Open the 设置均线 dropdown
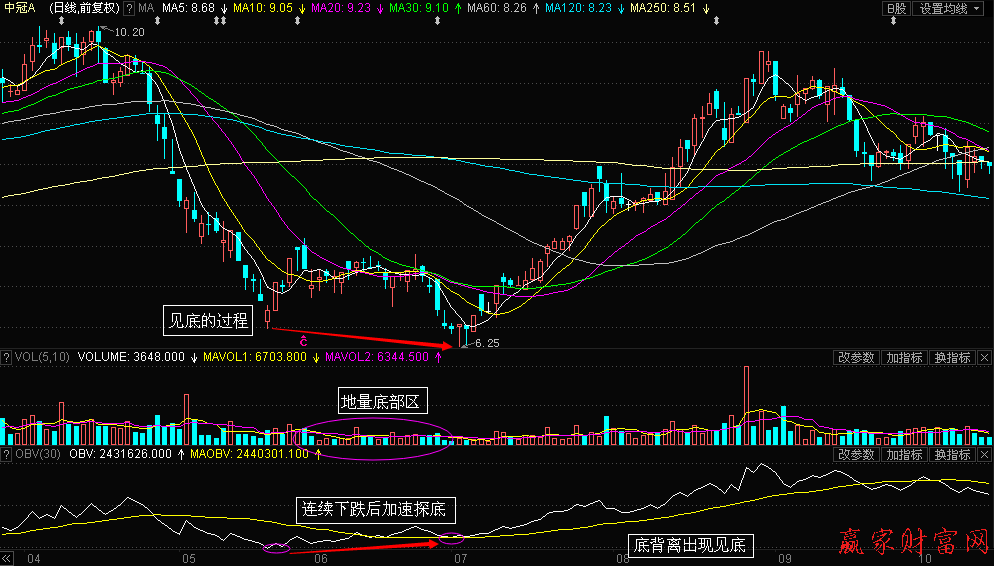The width and height of the screenshot is (994, 566). tap(948, 8)
